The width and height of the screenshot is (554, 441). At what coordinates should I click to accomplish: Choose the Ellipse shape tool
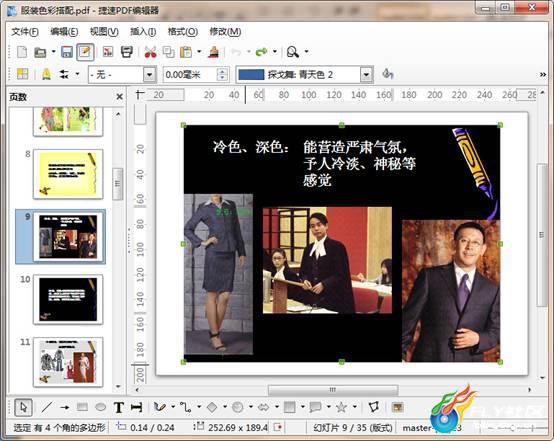[x=101, y=407]
